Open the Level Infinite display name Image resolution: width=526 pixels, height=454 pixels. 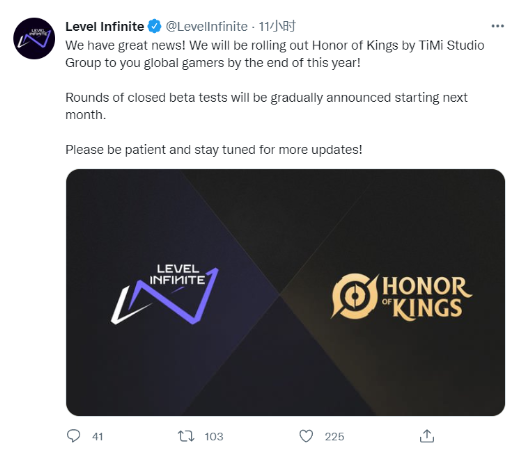tap(105, 27)
